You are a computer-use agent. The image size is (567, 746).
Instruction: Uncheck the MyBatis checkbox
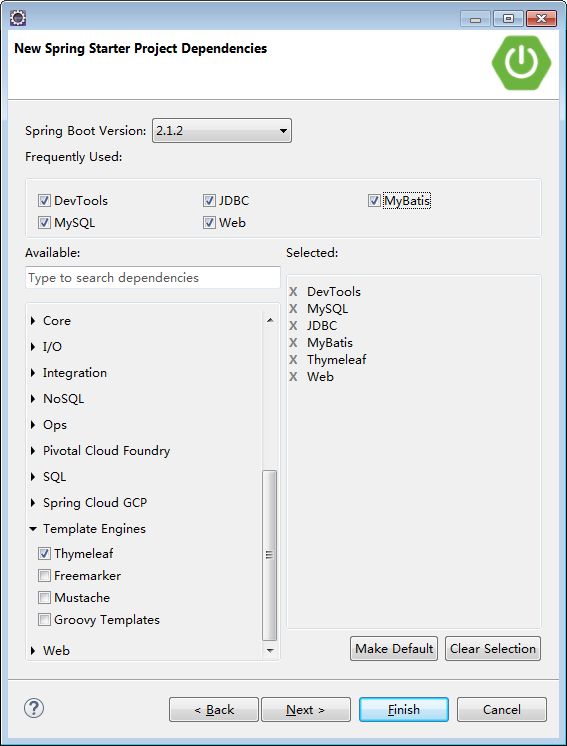click(x=374, y=201)
